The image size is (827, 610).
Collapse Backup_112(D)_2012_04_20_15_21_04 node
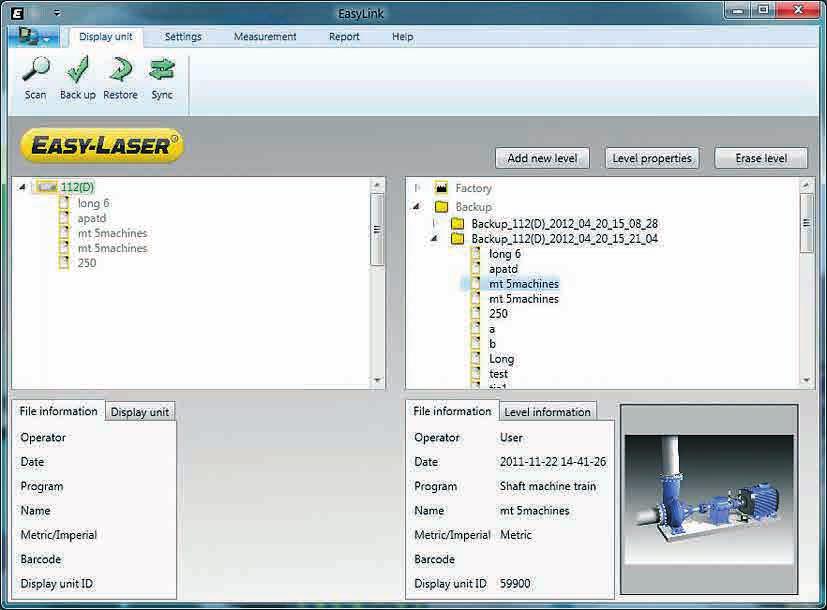tap(434, 239)
